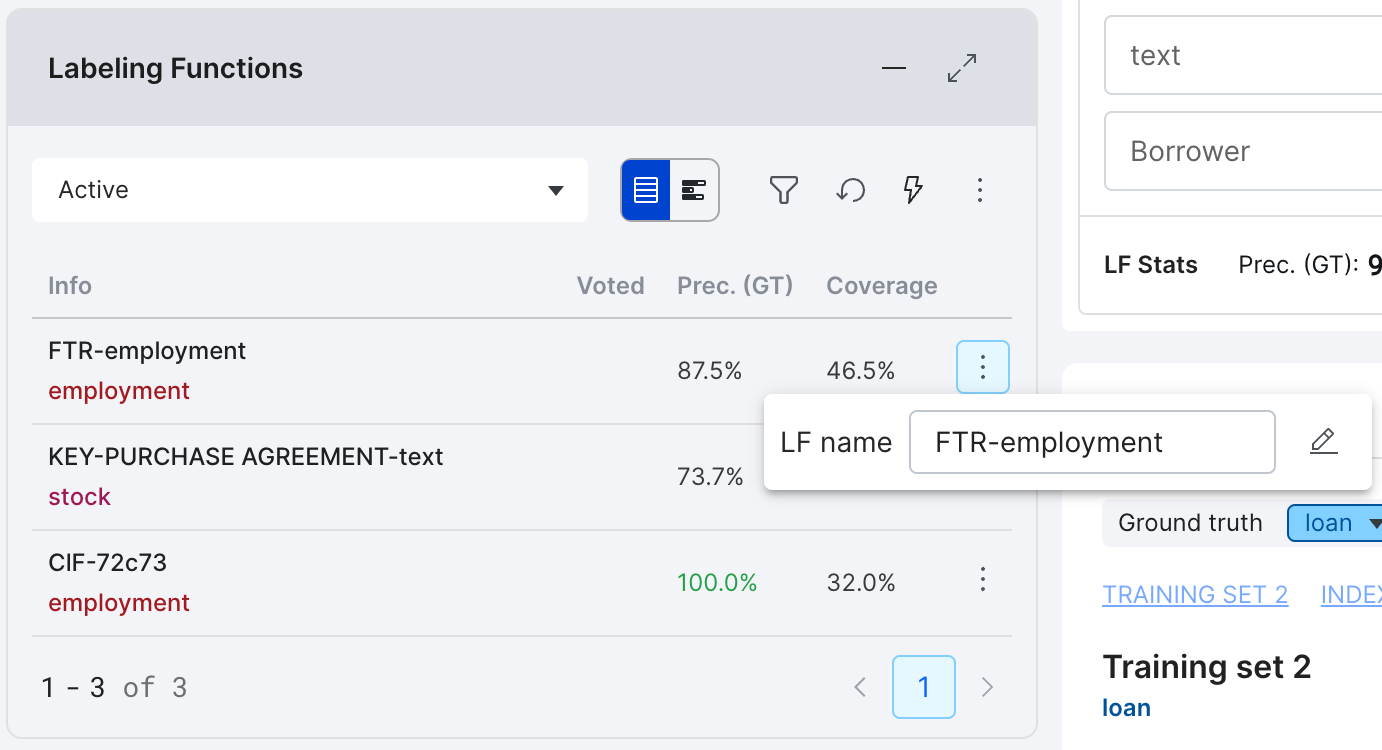Open the LF filter funnel
1382x750 pixels.
click(784, 190)
